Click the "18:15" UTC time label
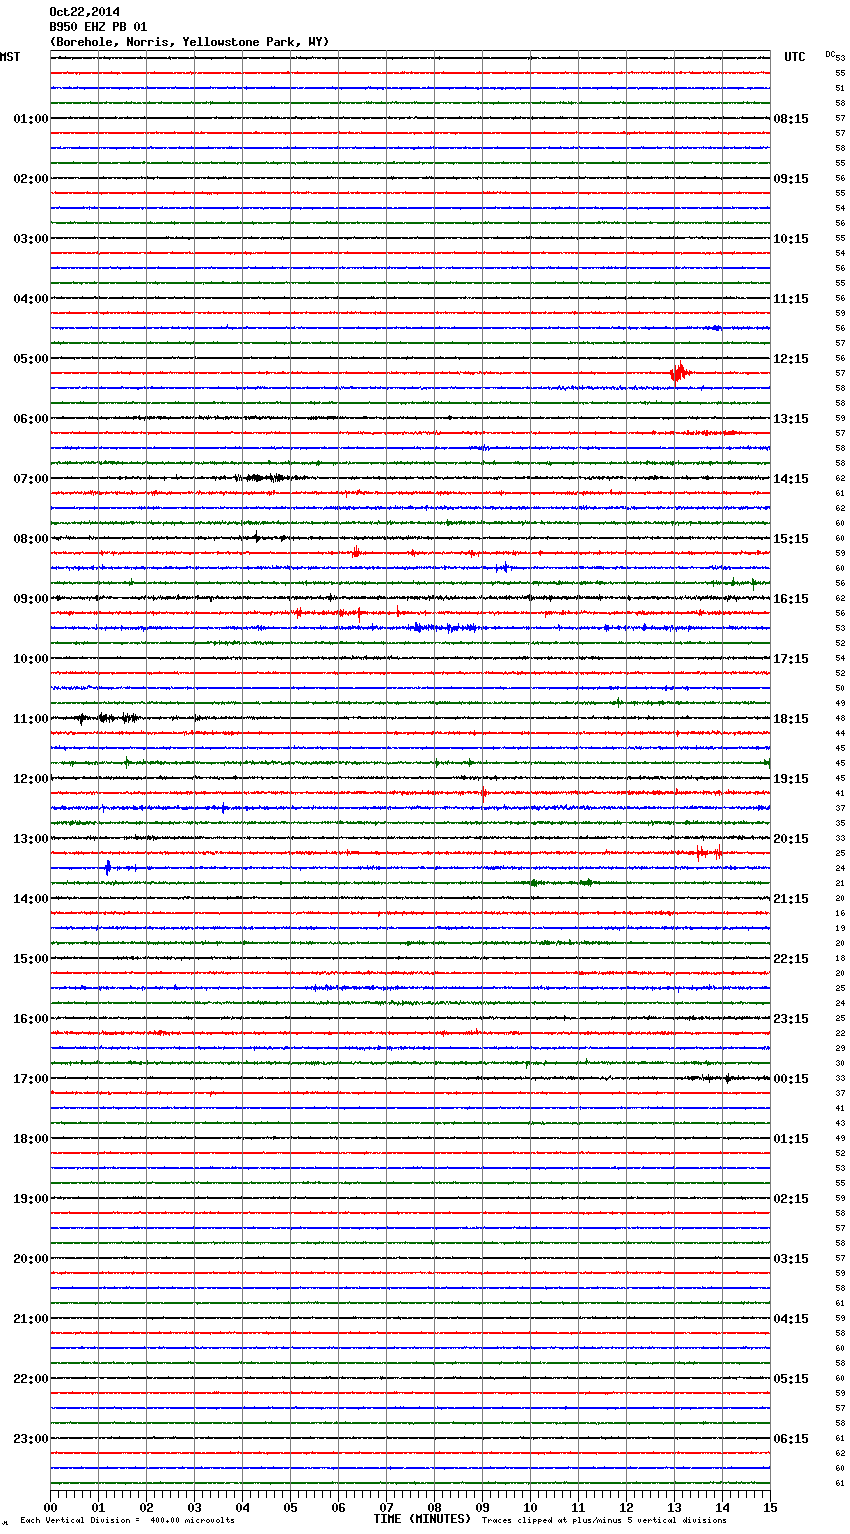The width and height of the screenshot is (850, 1534). [791, 719]
